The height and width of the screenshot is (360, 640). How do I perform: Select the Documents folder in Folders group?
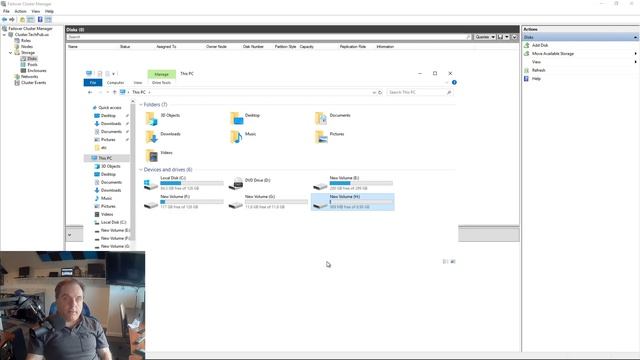[333, 118]
